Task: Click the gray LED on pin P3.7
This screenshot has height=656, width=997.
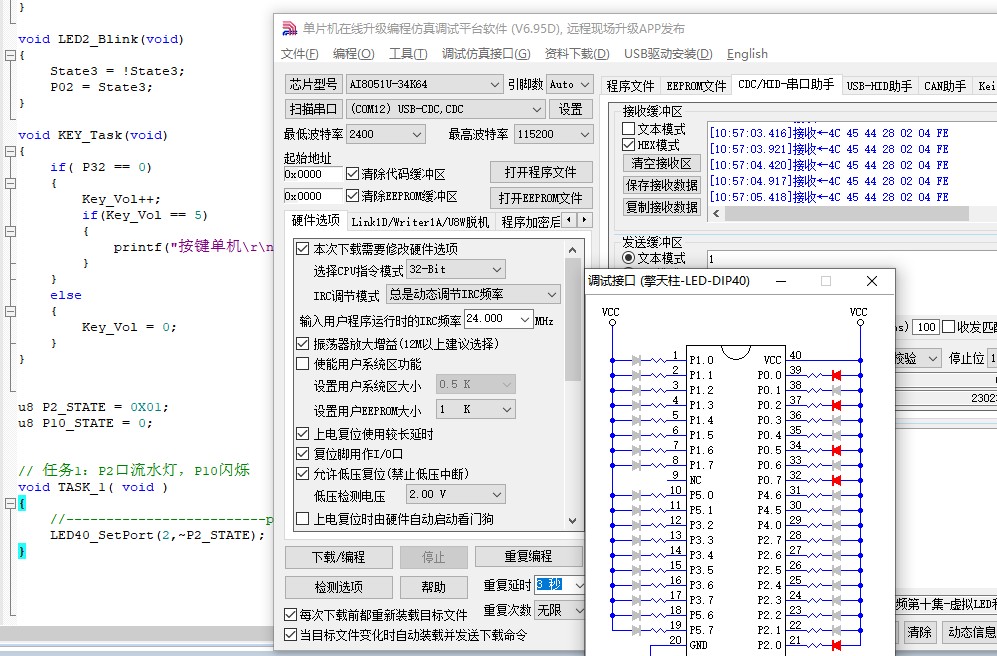Action: (x=636, y=601)
